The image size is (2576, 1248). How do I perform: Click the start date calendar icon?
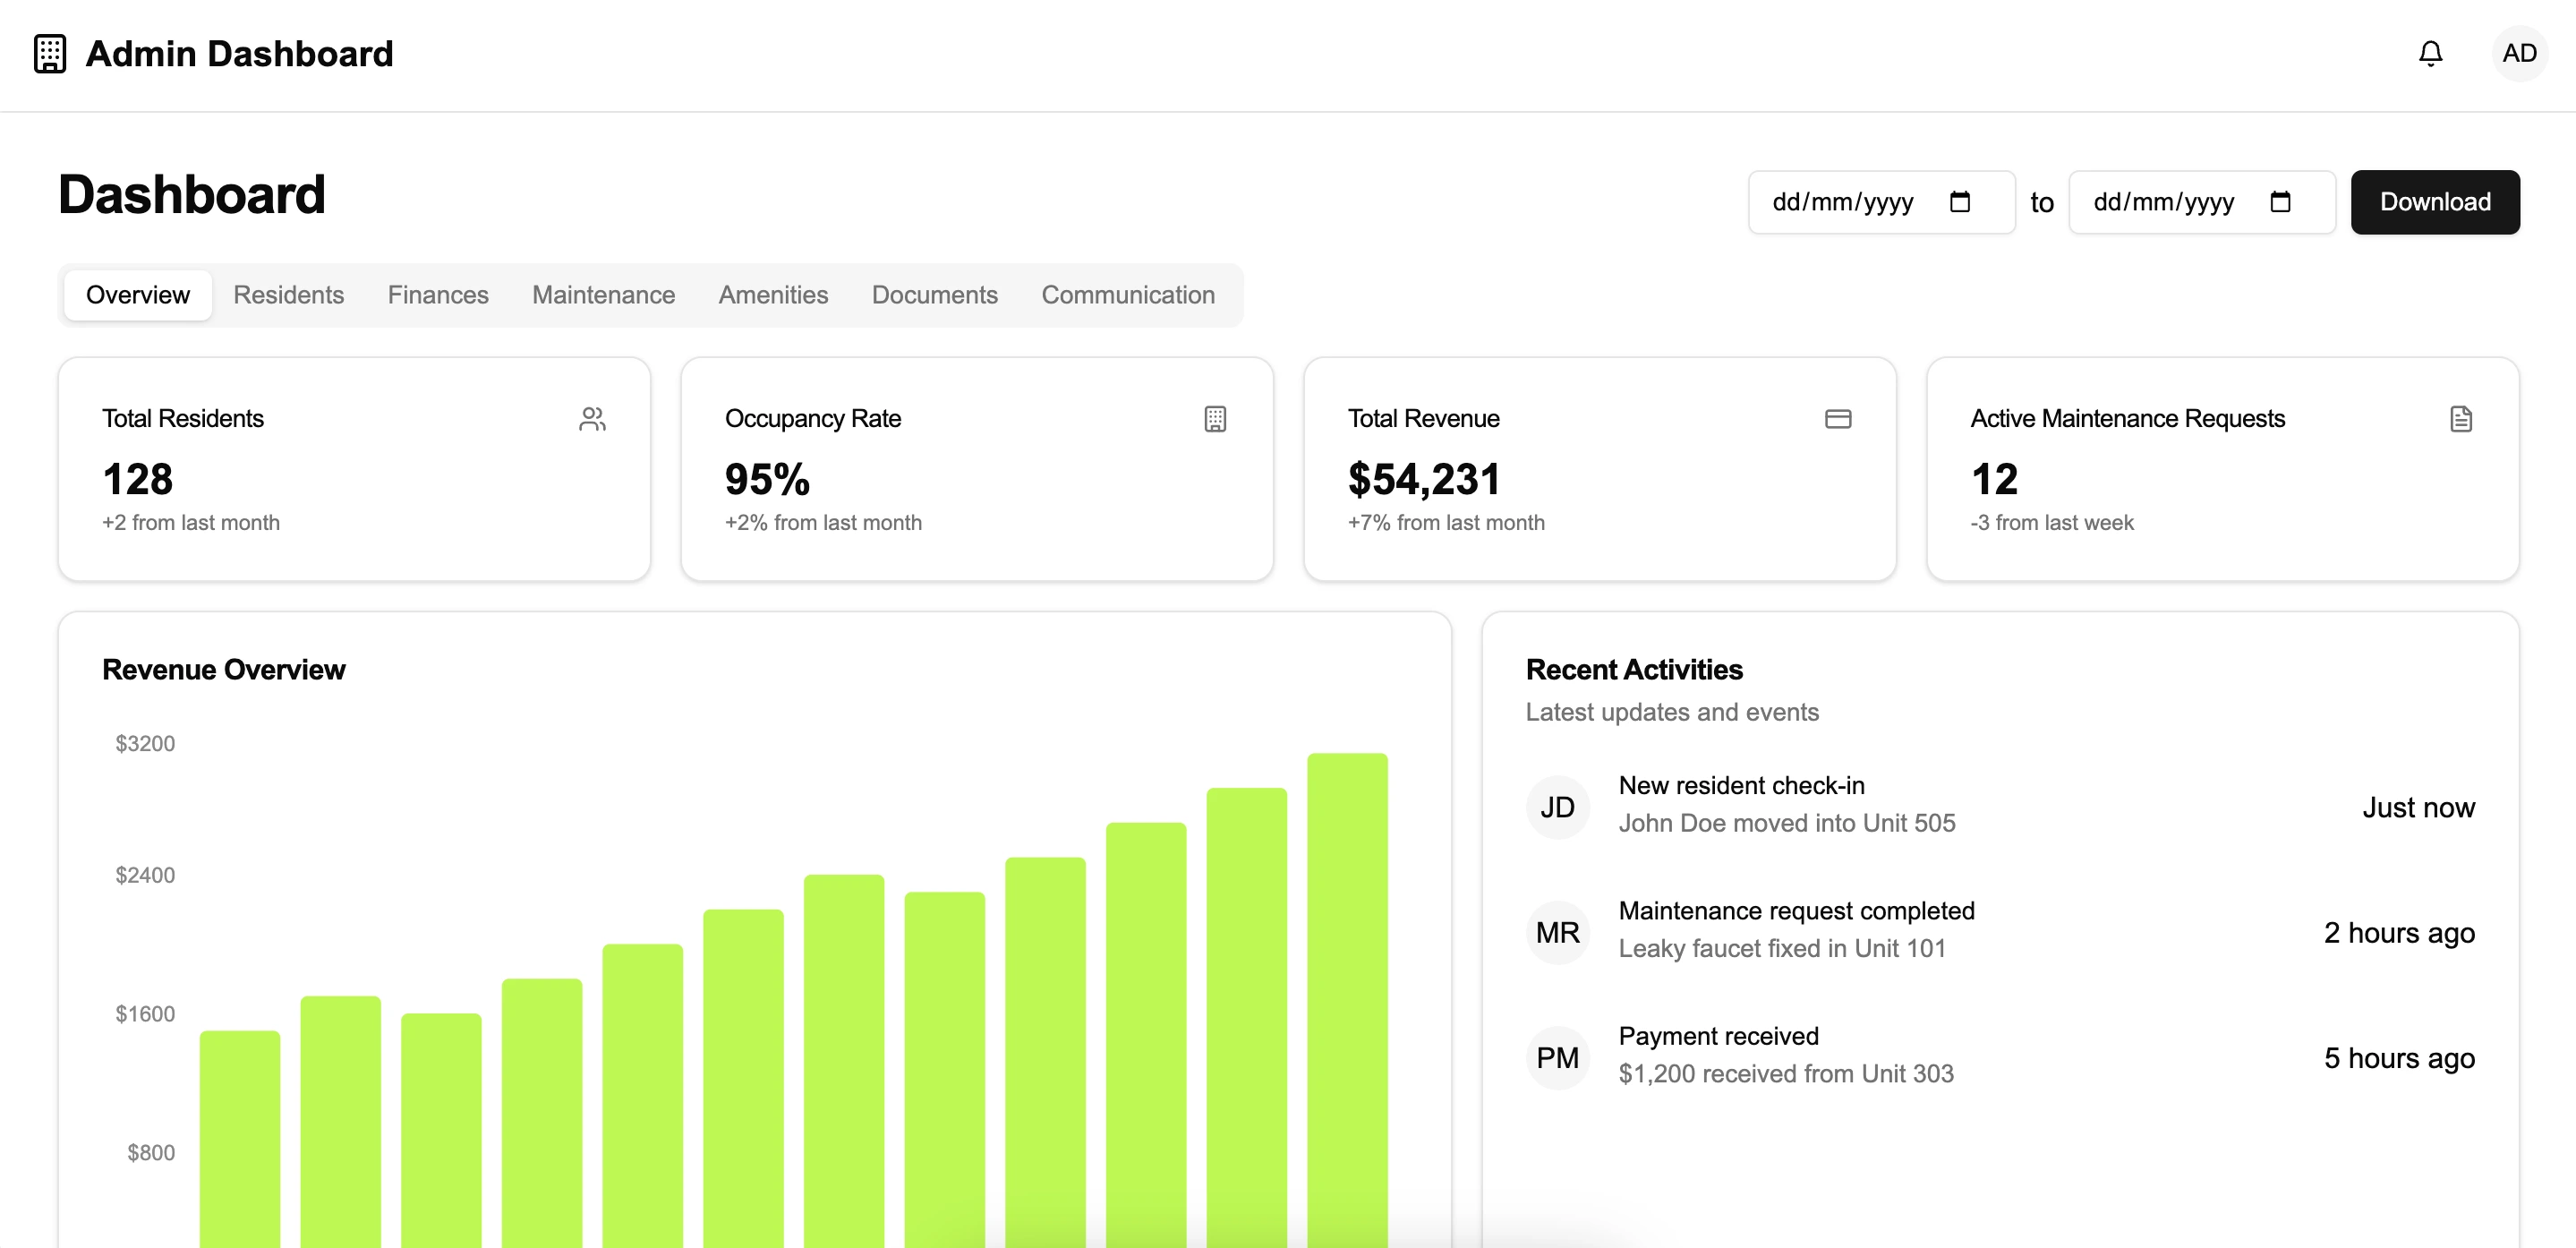coord(1960,202)
